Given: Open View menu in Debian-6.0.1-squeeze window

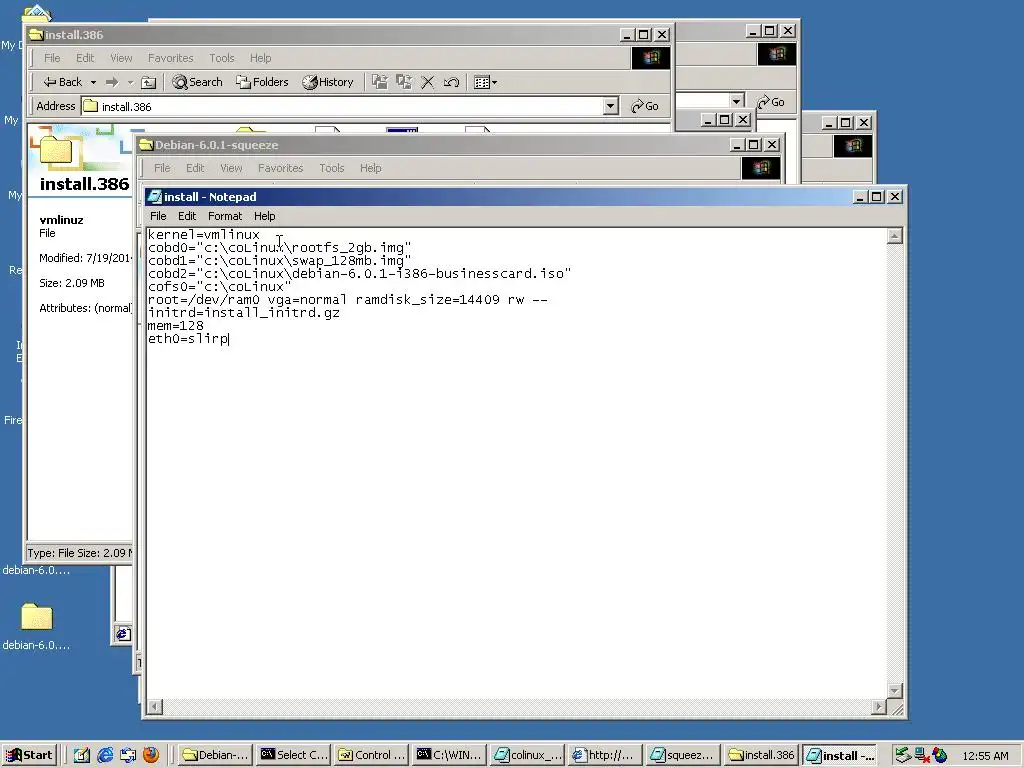Looking at the screenshot, I should click(231, 168).
